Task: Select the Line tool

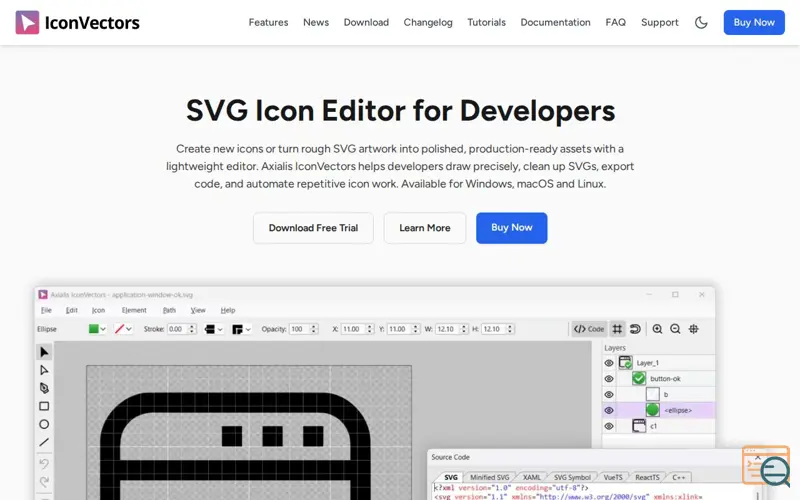Action: pos(44,442)
